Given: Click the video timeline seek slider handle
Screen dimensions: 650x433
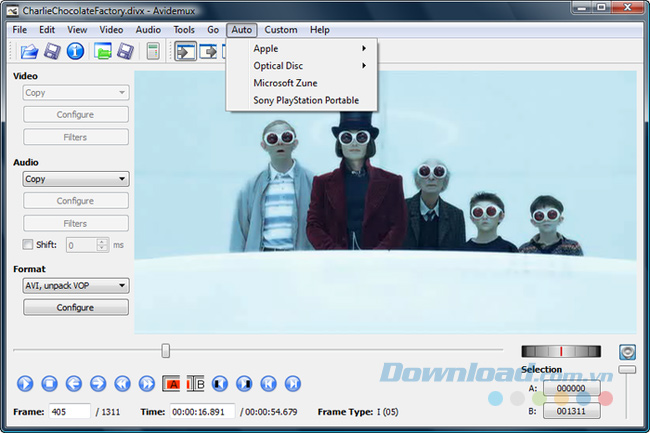Looking at the screenshot, I should [166, 350].
